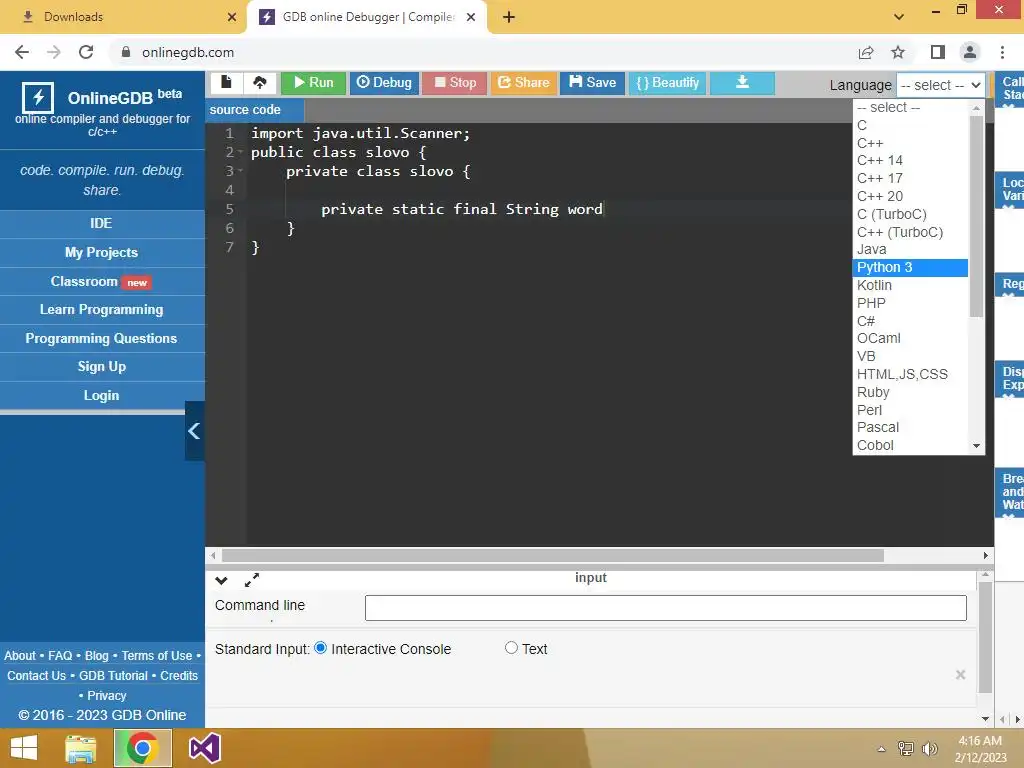Share the source code
The height and width of the screenshot is (768, 1024).
point(524,83)
